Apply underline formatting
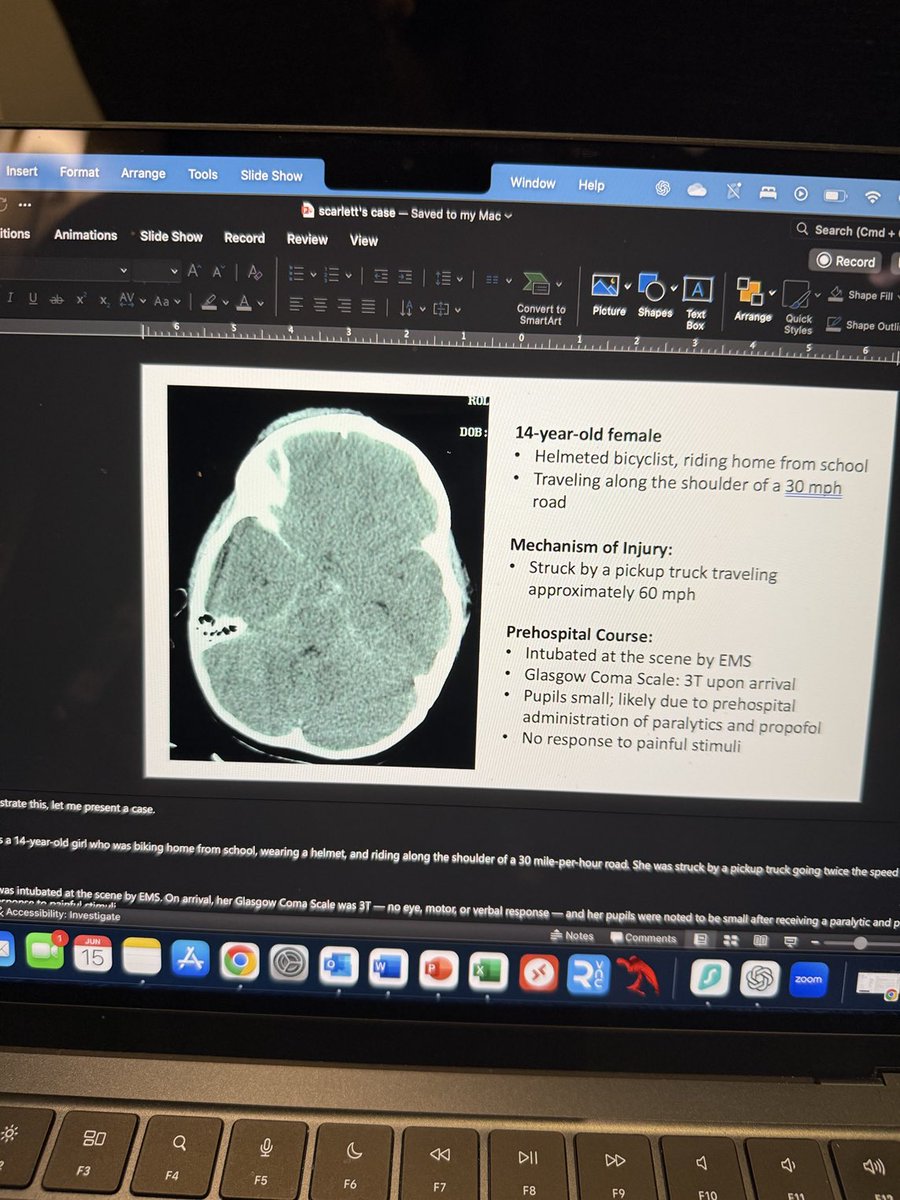Viewport: 900px width, 1200px height. coord(33,298)
